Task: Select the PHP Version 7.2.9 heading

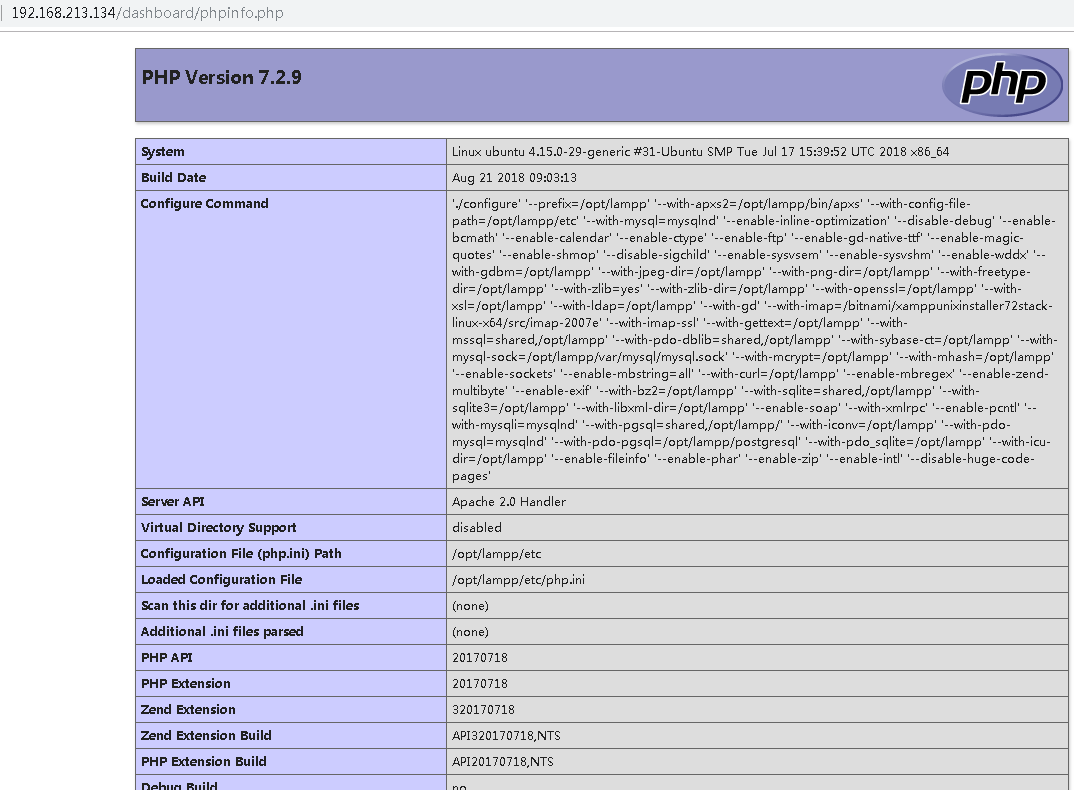Action: [x=221, y=77]
